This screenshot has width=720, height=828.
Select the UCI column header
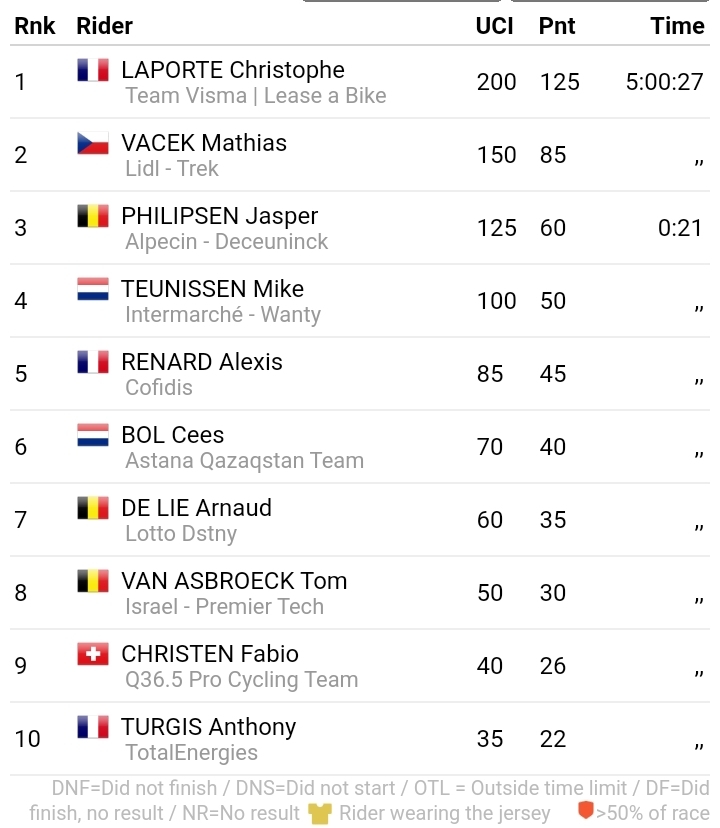coord(494,26)
